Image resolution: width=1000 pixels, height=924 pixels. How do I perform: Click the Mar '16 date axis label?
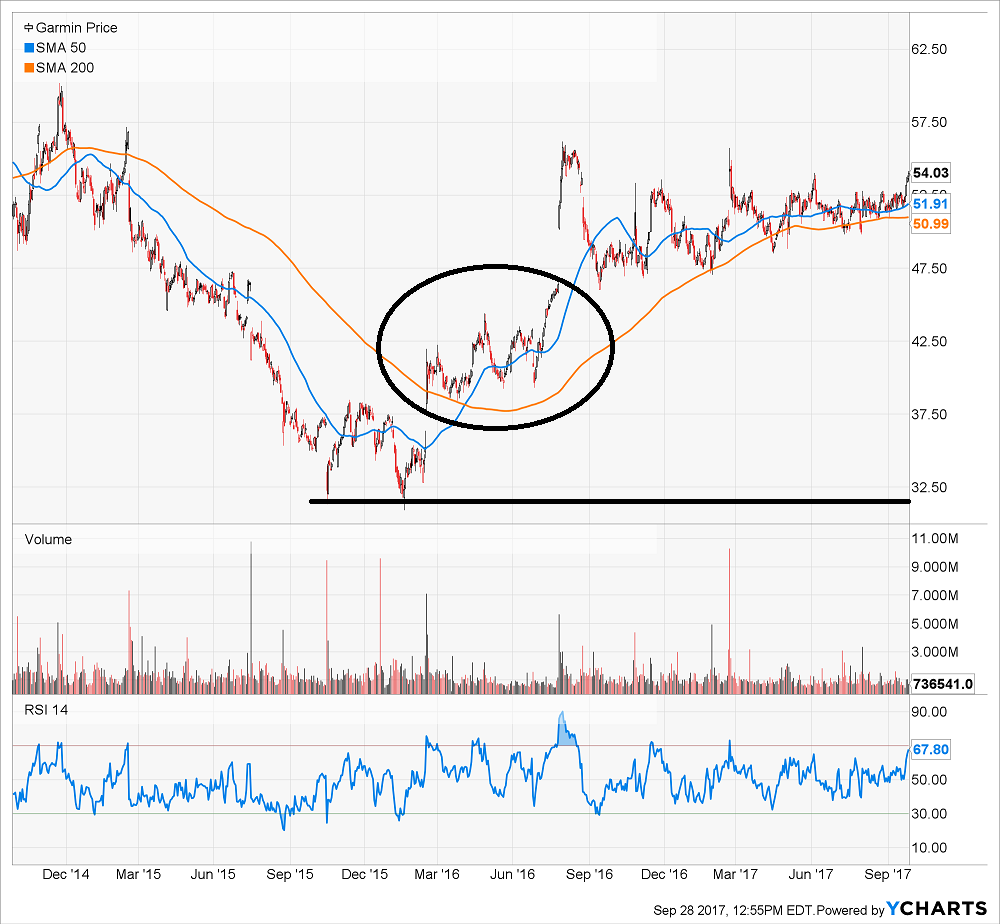[x=437, y=874]
